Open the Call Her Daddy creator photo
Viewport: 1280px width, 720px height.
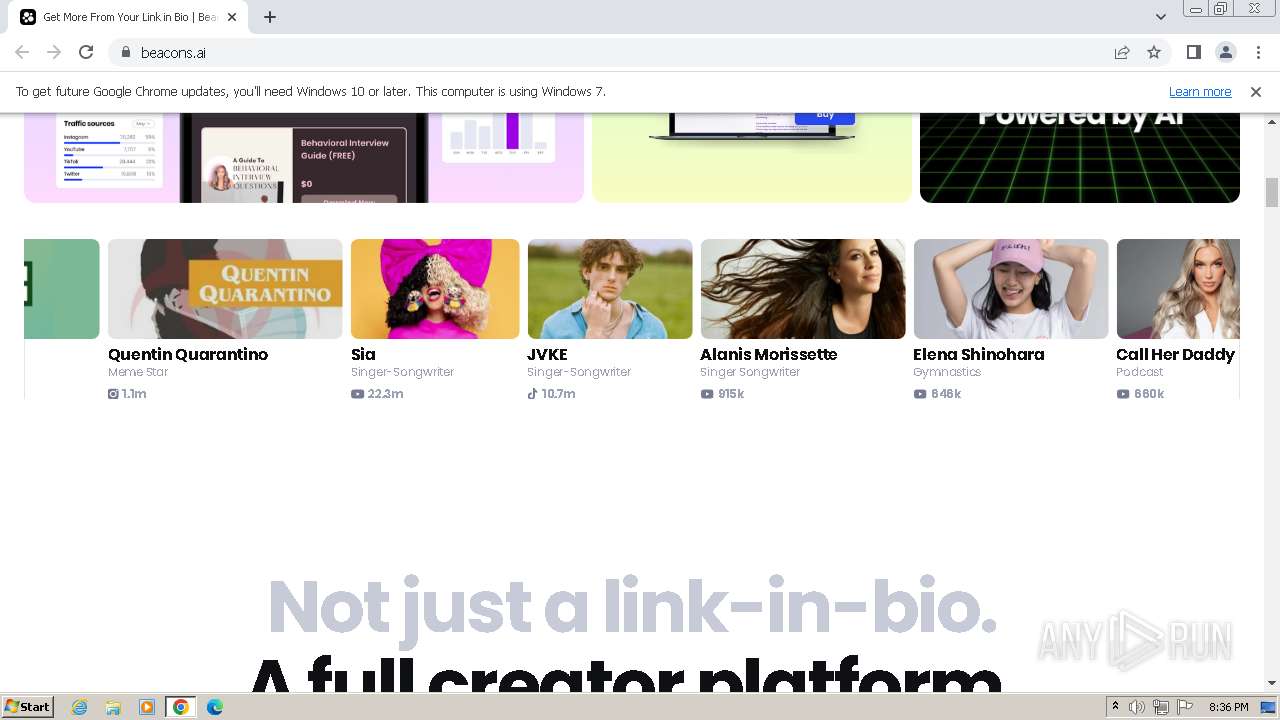1178,289
